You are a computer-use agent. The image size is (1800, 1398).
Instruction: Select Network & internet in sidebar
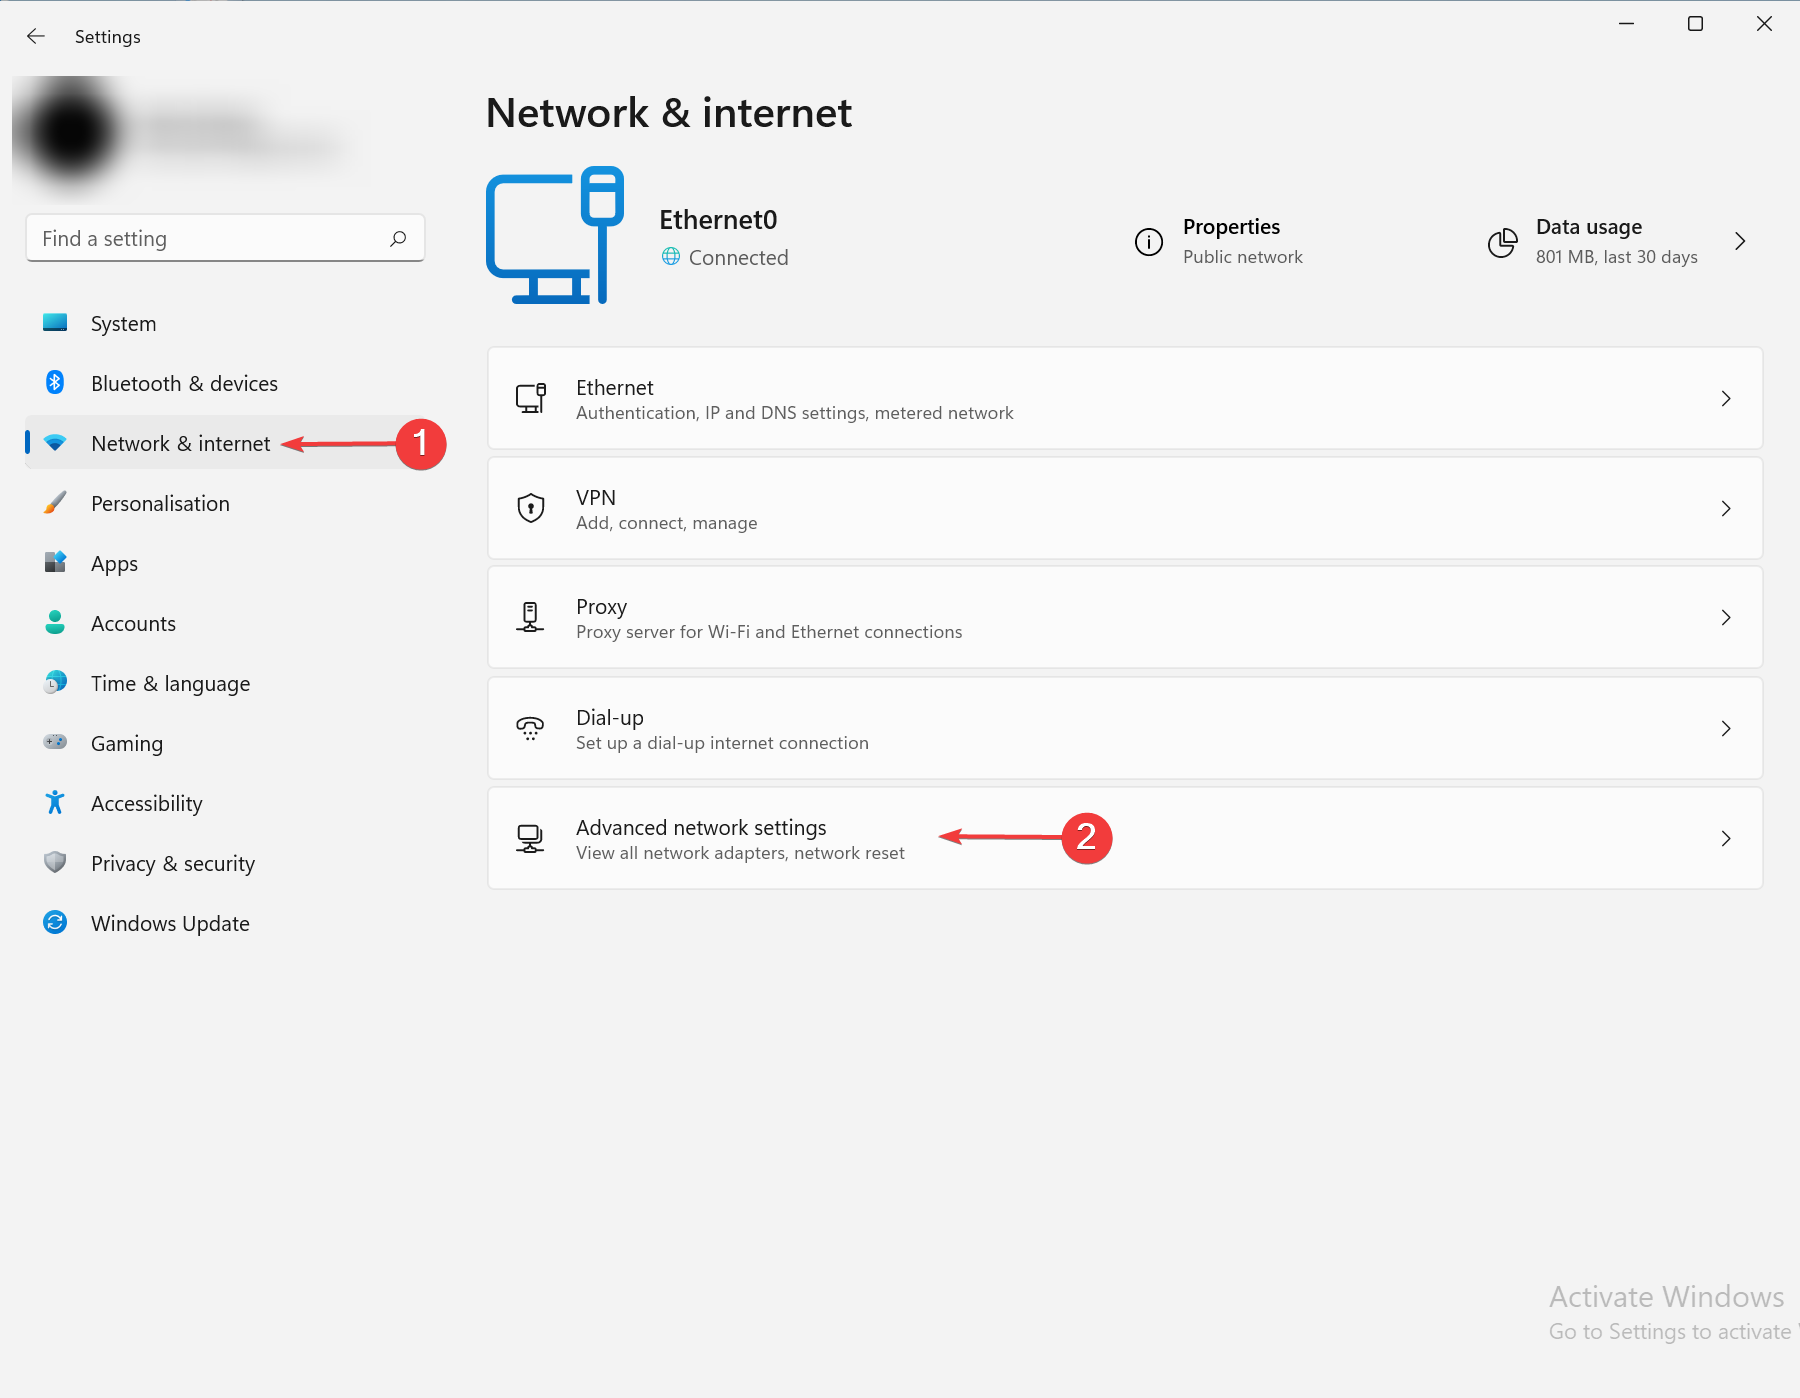click(x=225, y=443)
